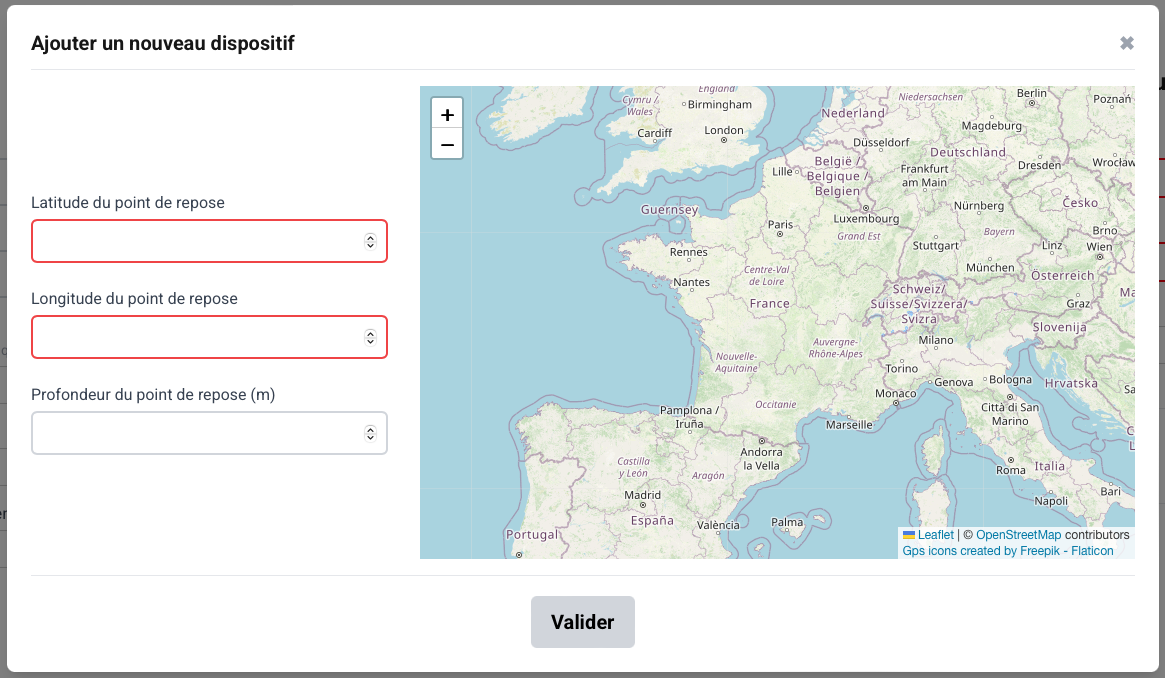This screenshot has height=678, width=1165.
Task: Click the Milano label on the map
Action: tap(935, 340)
